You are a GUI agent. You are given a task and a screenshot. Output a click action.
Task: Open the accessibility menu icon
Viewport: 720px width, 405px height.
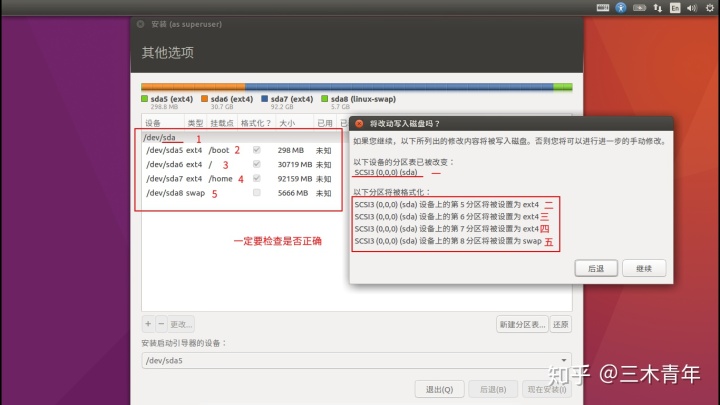(x=621, y=7)
